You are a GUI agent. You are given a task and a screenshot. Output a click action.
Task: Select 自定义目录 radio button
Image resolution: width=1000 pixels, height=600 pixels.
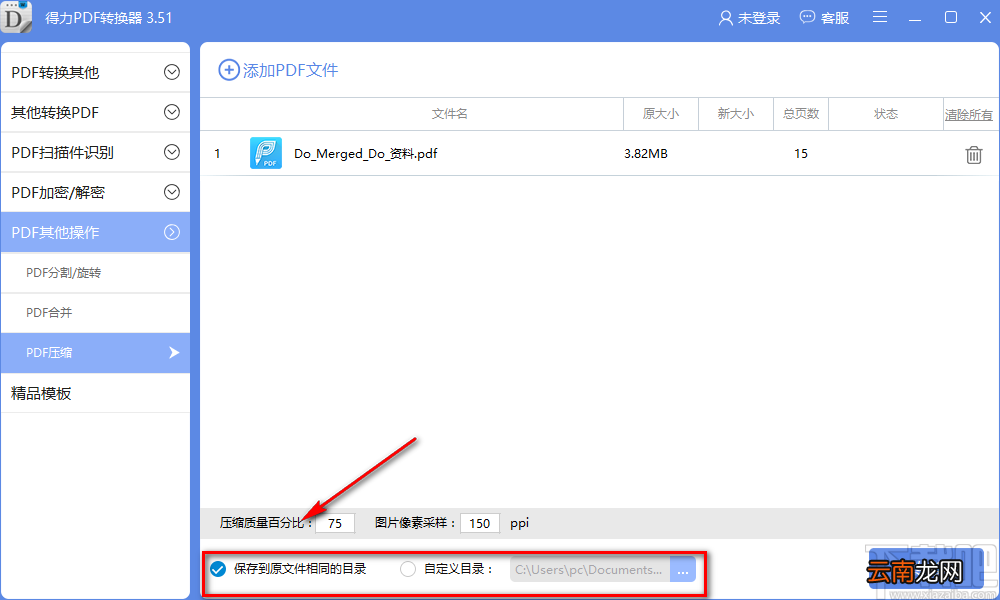[408, 569]
